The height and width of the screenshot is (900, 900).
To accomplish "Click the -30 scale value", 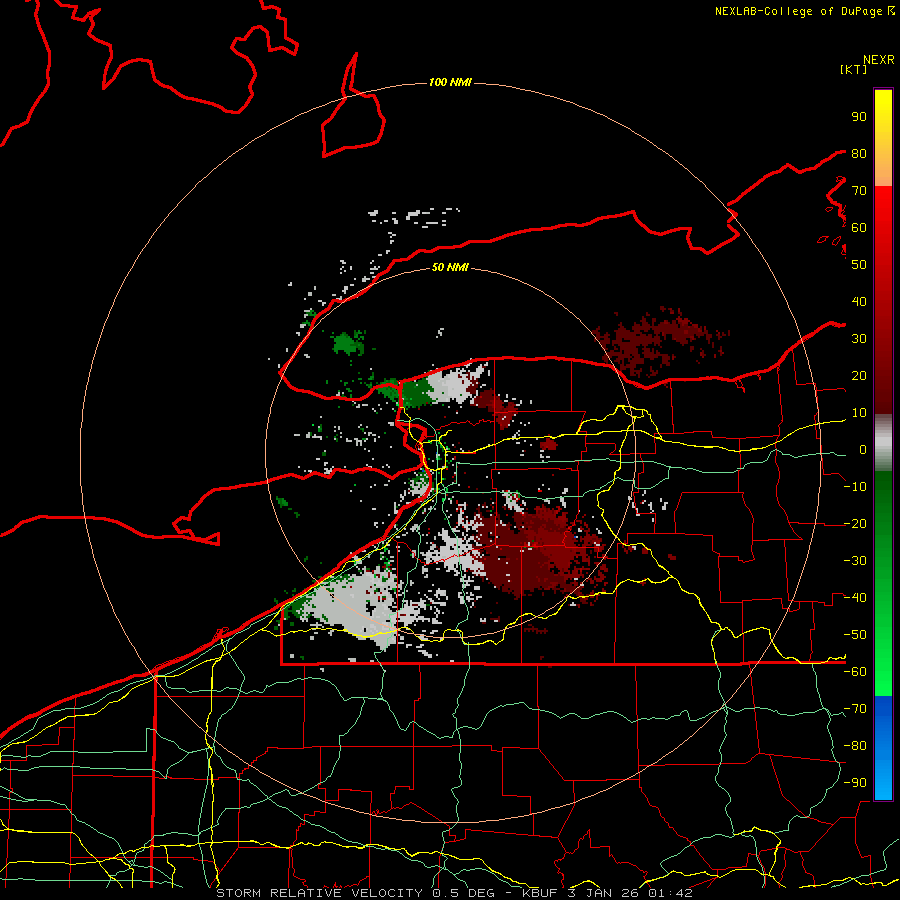I will (x=855, y=561).
